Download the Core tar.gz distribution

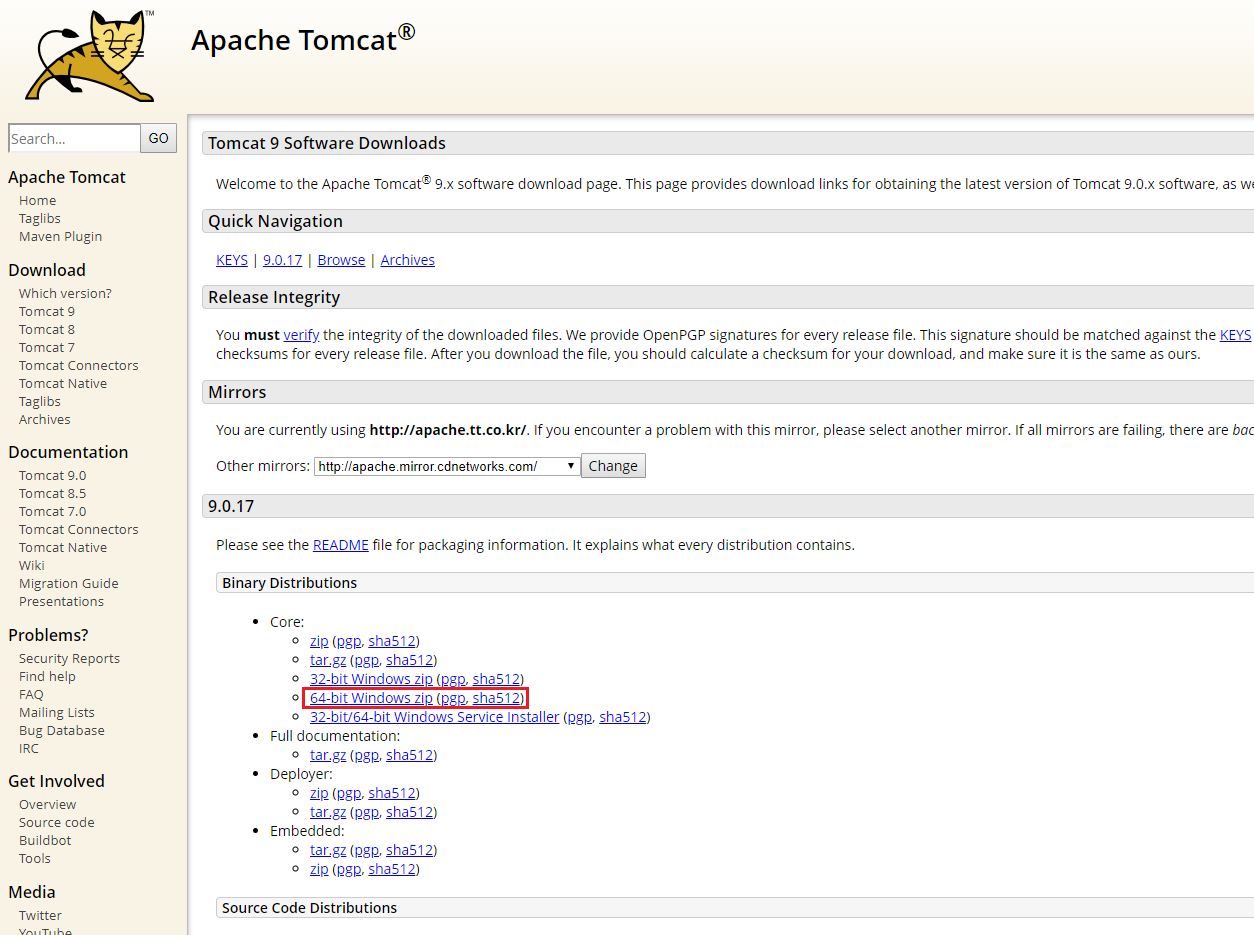tap(328, 660)
